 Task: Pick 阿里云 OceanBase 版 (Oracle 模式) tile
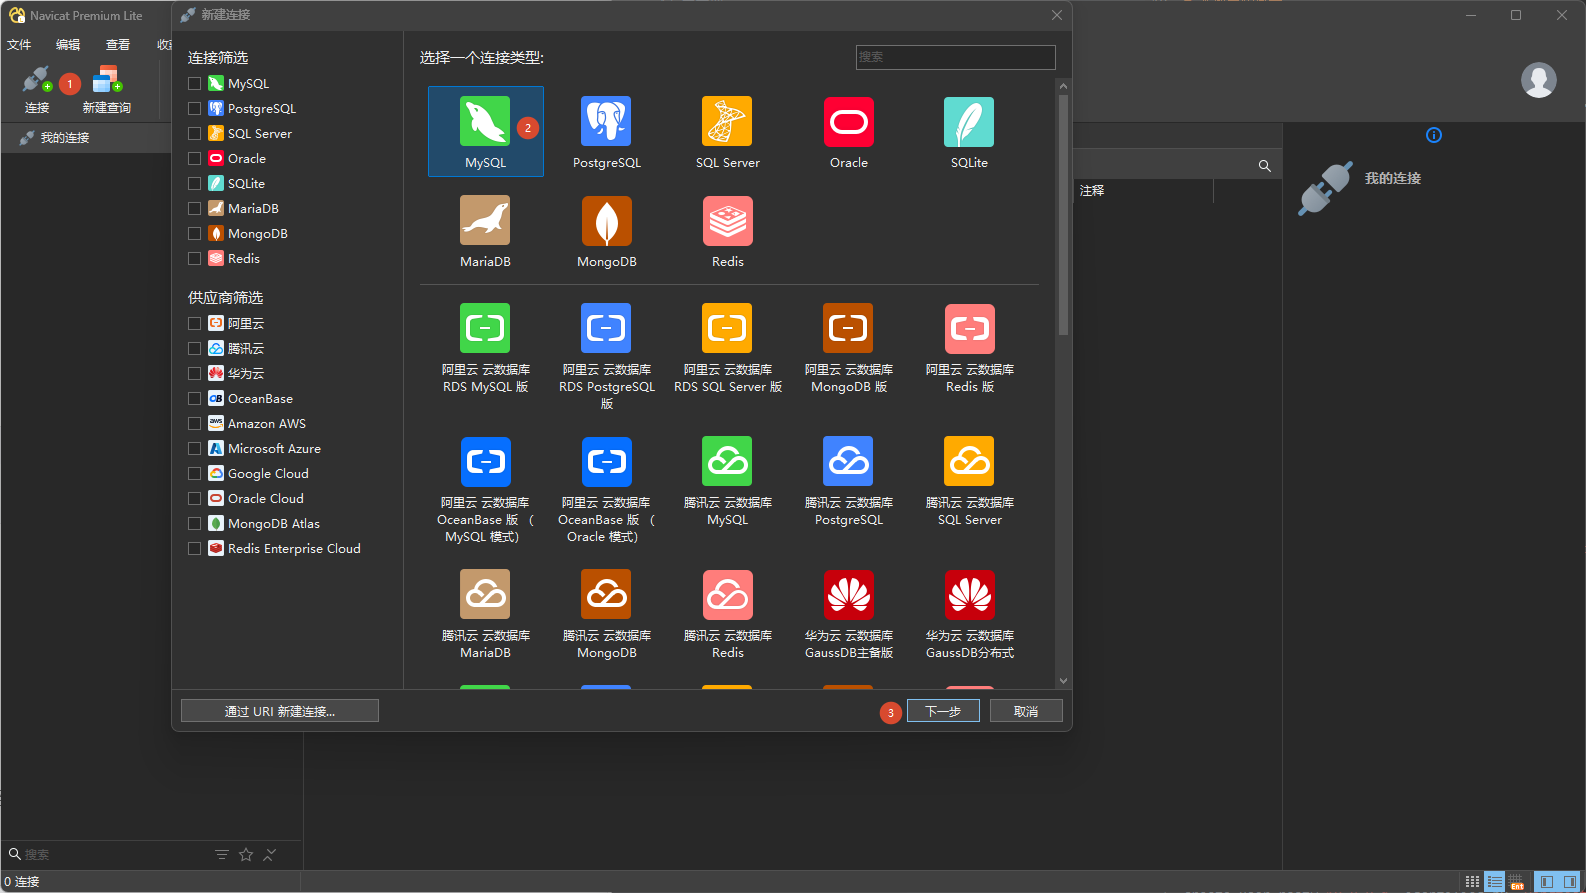click(607, 490)
